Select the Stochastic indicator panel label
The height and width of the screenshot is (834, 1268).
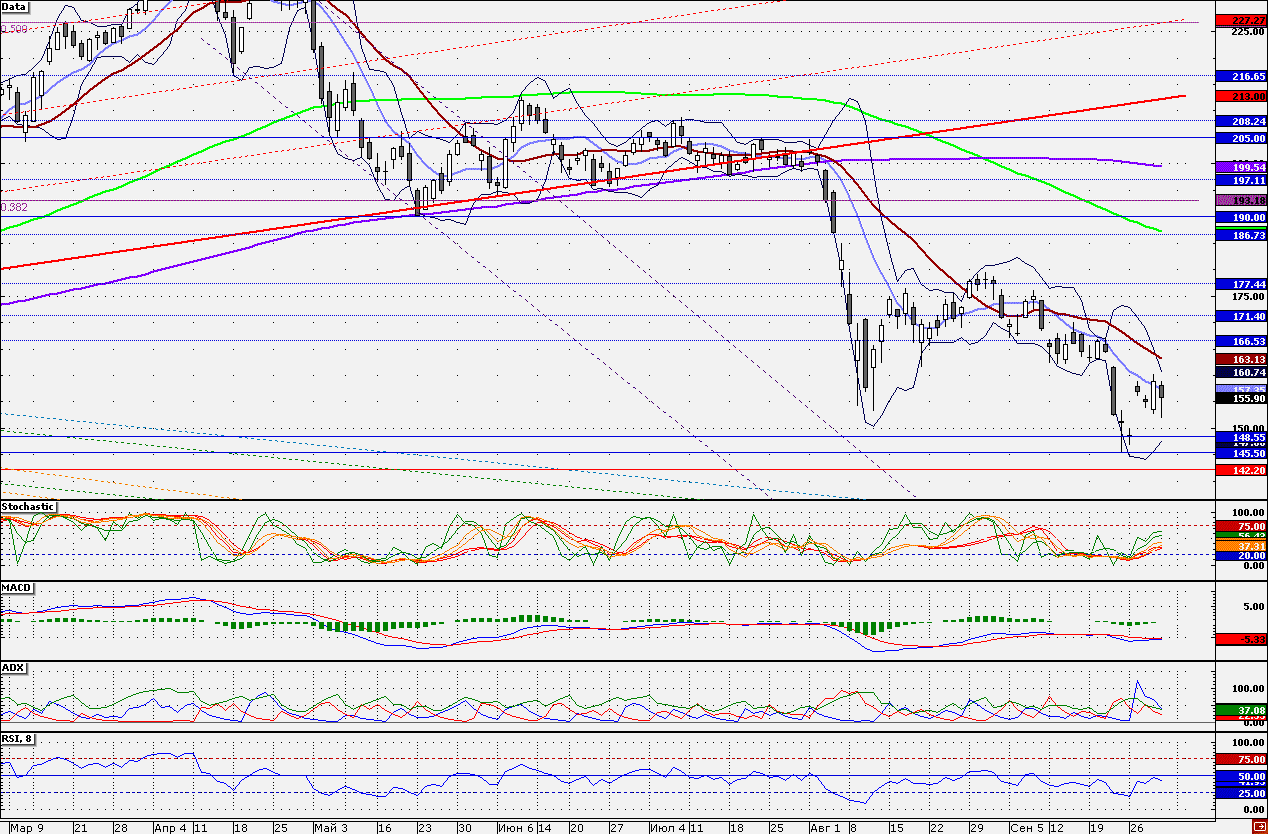coord(28,507)
